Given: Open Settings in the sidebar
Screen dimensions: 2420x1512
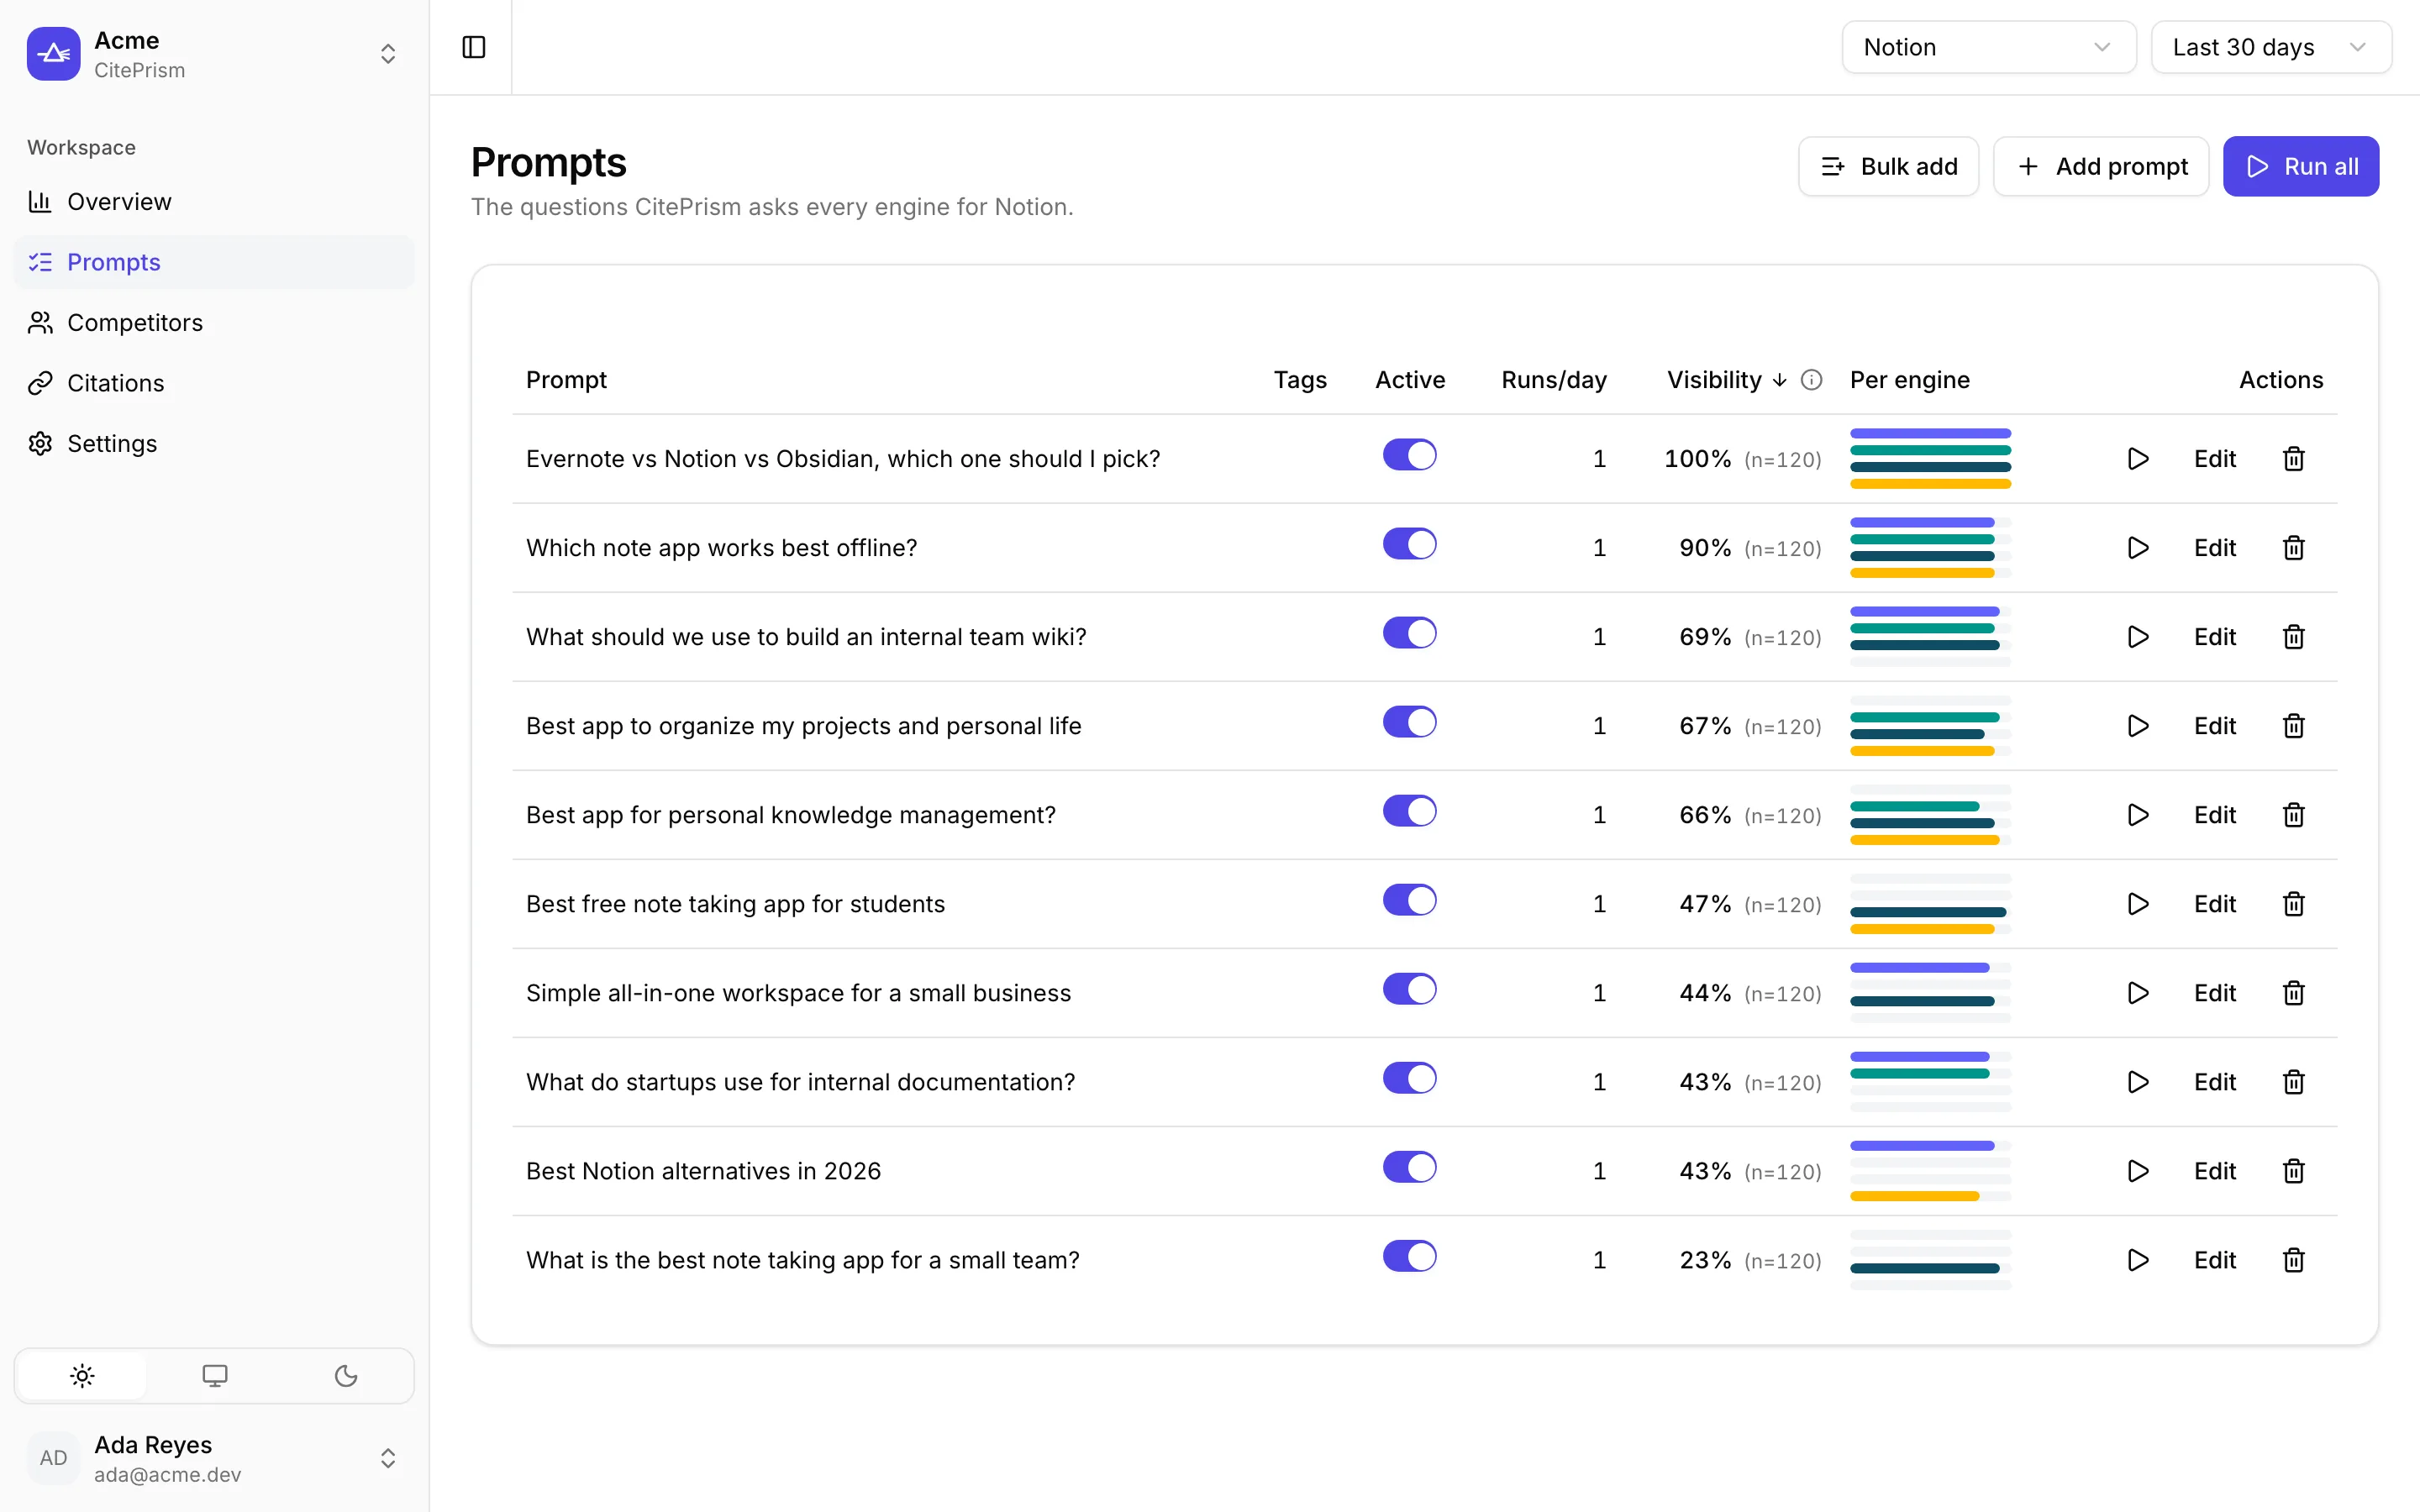Looking at the screenshot, I should pos(214,443).
